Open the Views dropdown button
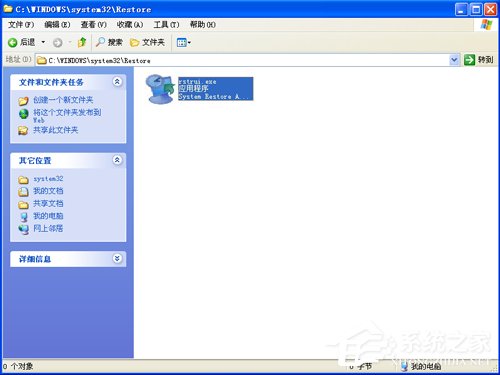 tap(183, 42)
